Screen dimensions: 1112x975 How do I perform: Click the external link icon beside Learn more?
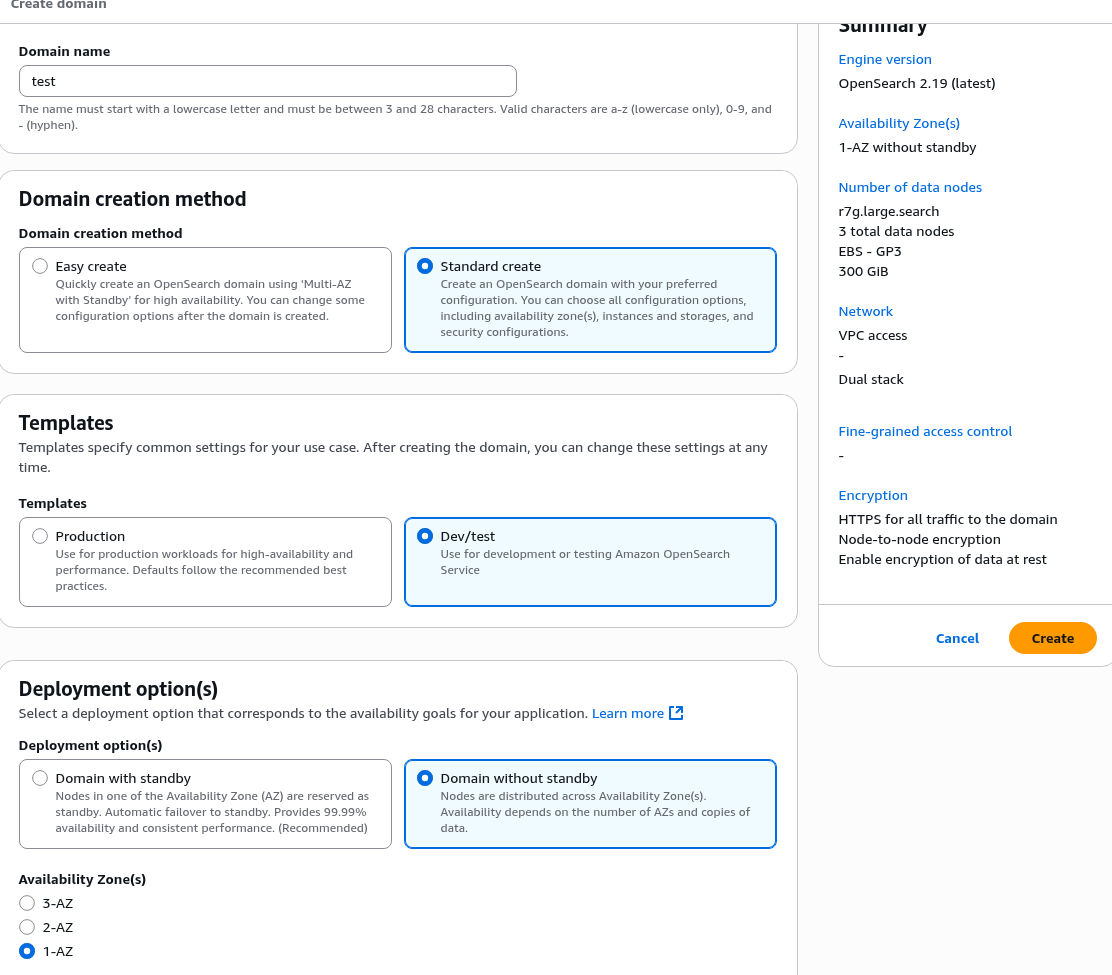tap(677, 713)
